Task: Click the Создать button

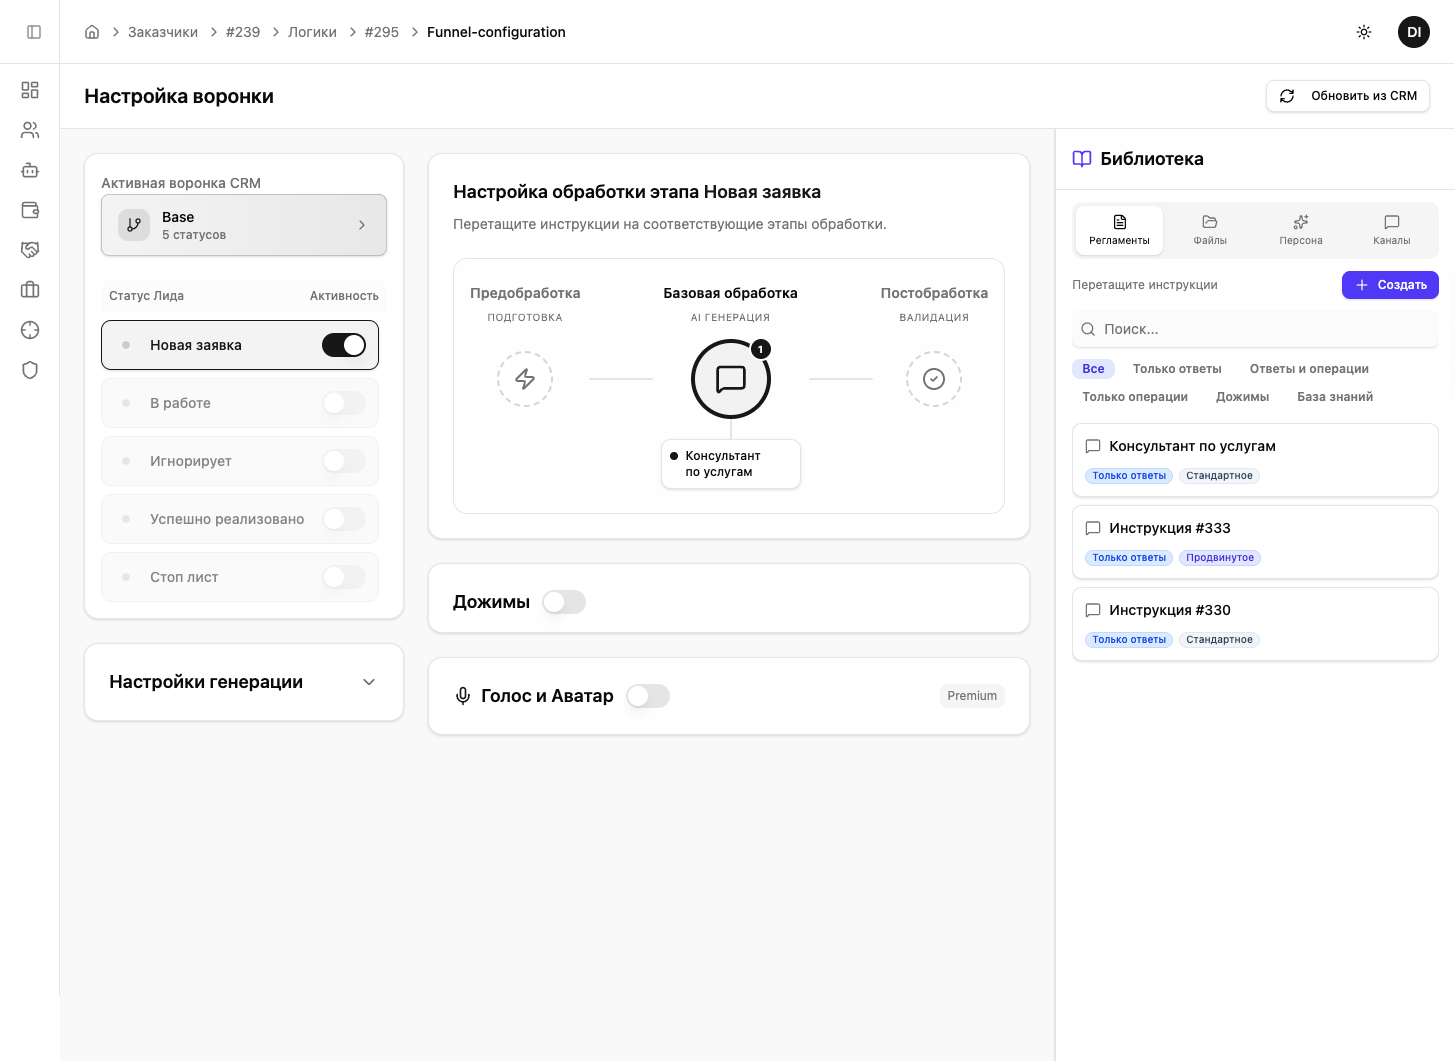Action: (x=1390, y=285)
